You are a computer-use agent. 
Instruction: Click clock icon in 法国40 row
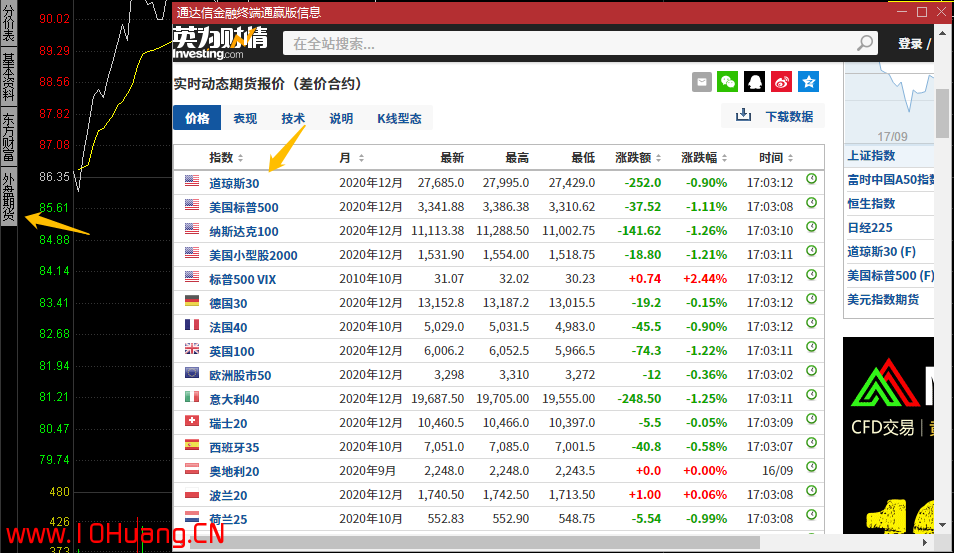click(x=811, y=323)
